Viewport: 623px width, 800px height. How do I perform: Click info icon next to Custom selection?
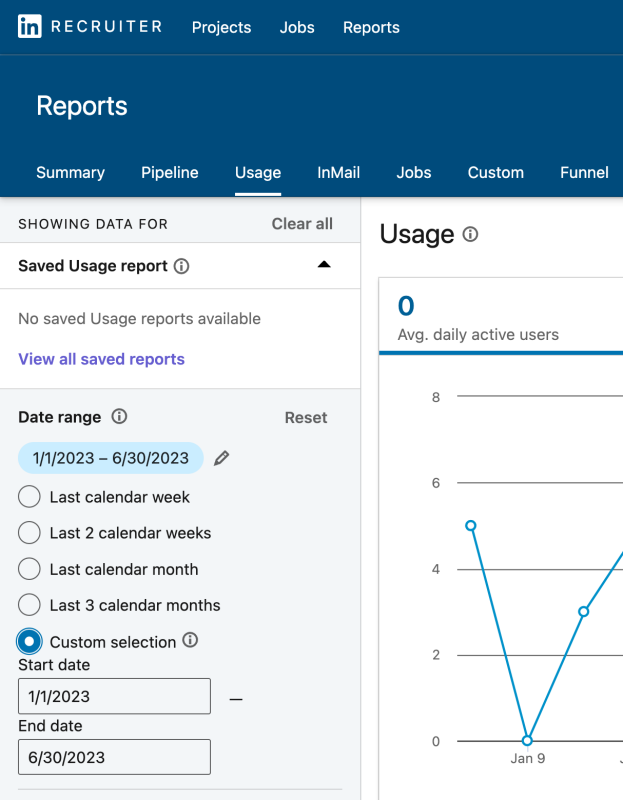[190, 640]
